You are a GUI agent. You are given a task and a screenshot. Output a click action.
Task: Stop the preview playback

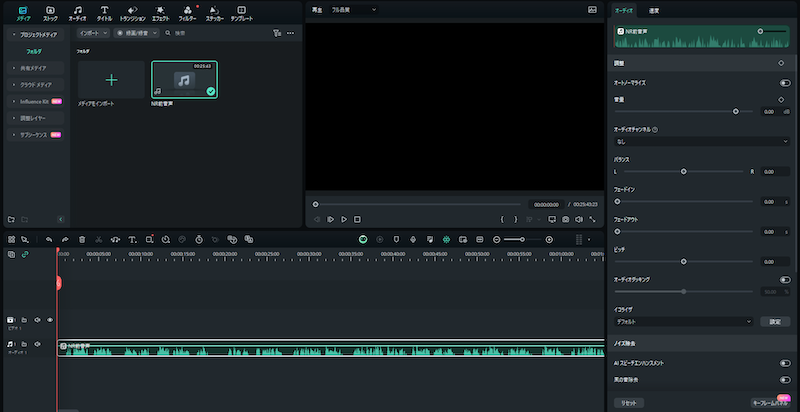tap(357, 219)
